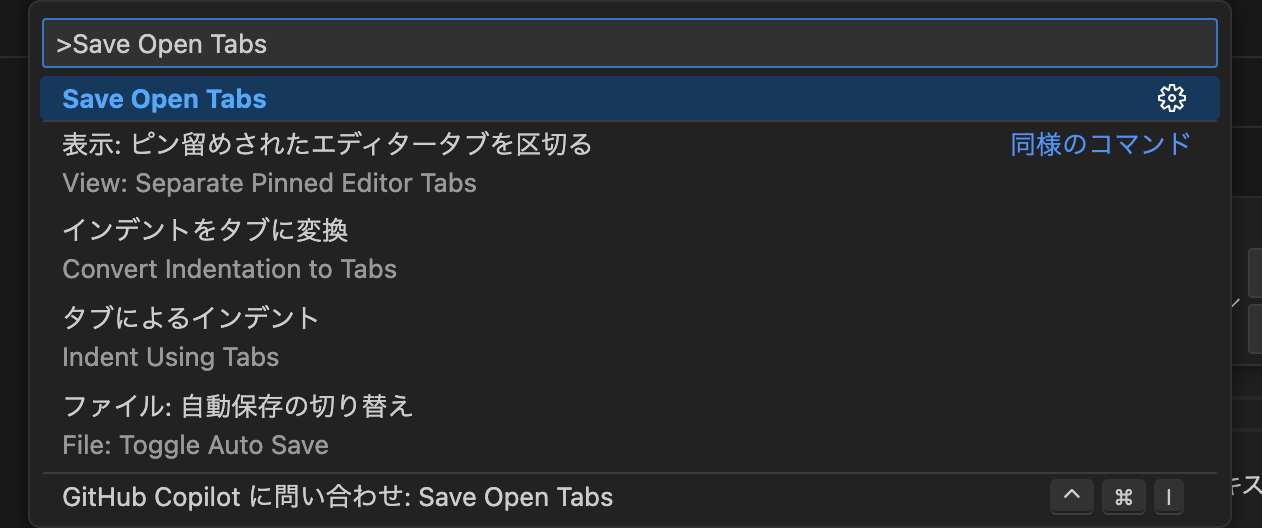Select タブによるインデント command
This screenshot has height=528, width=1262.
click(x=190, y=318)
